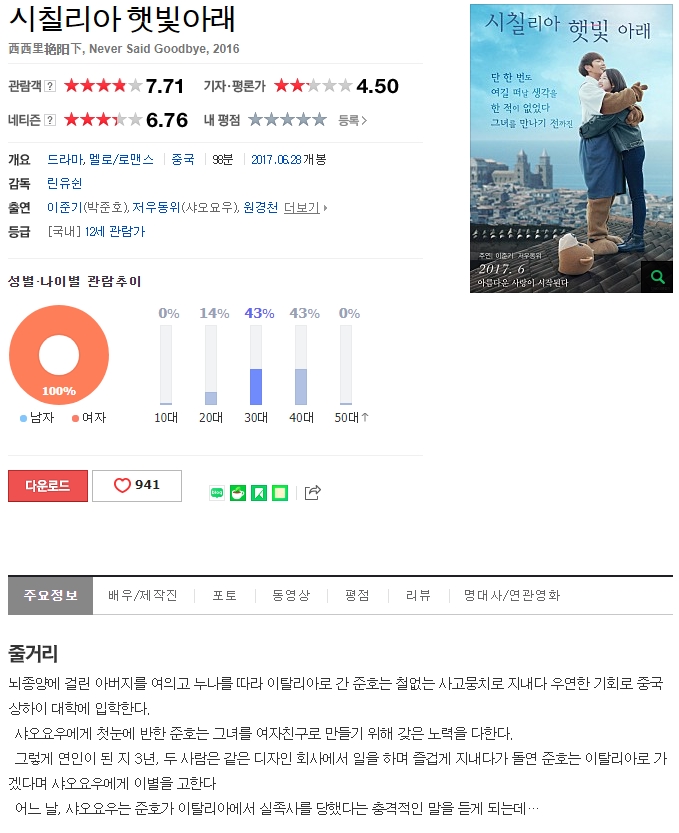Open the 포토 tab
The image size is (679, 833).
coord(225,596)
